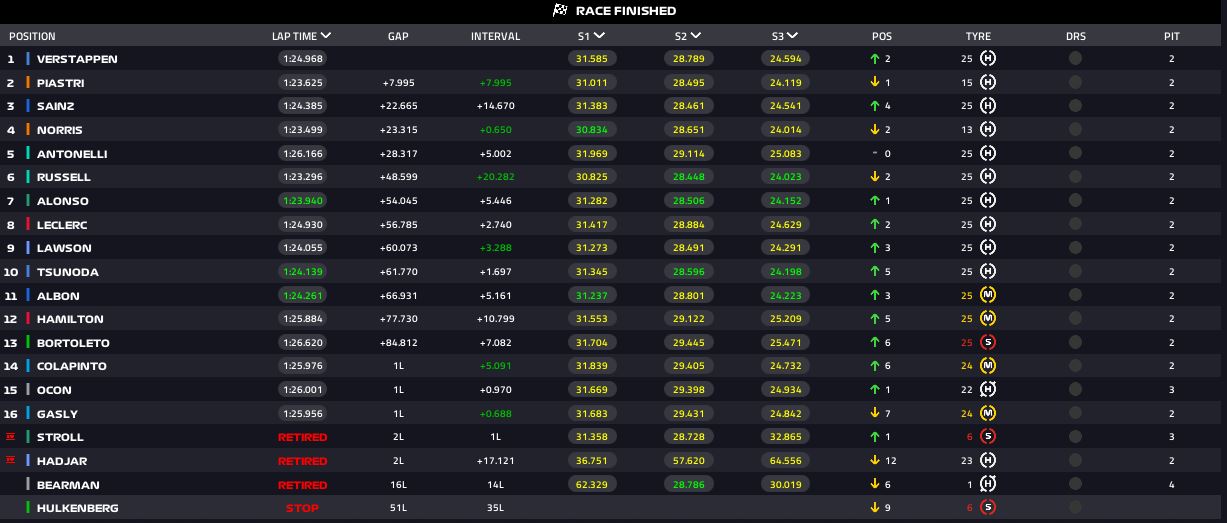1227x523 pixels.
Task: Select driver name ANTONELLI
Action: point(72,154)
